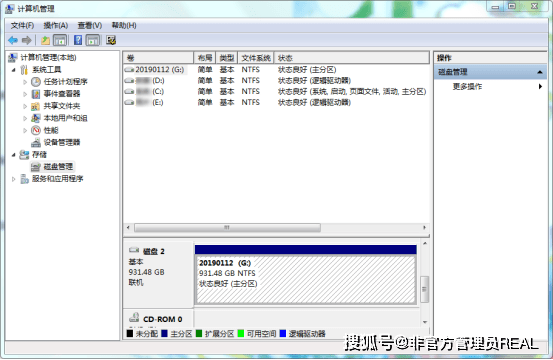Select the 任务计划程序 clock icon
The image size is (553, 360).
click(x=36, y=82)
